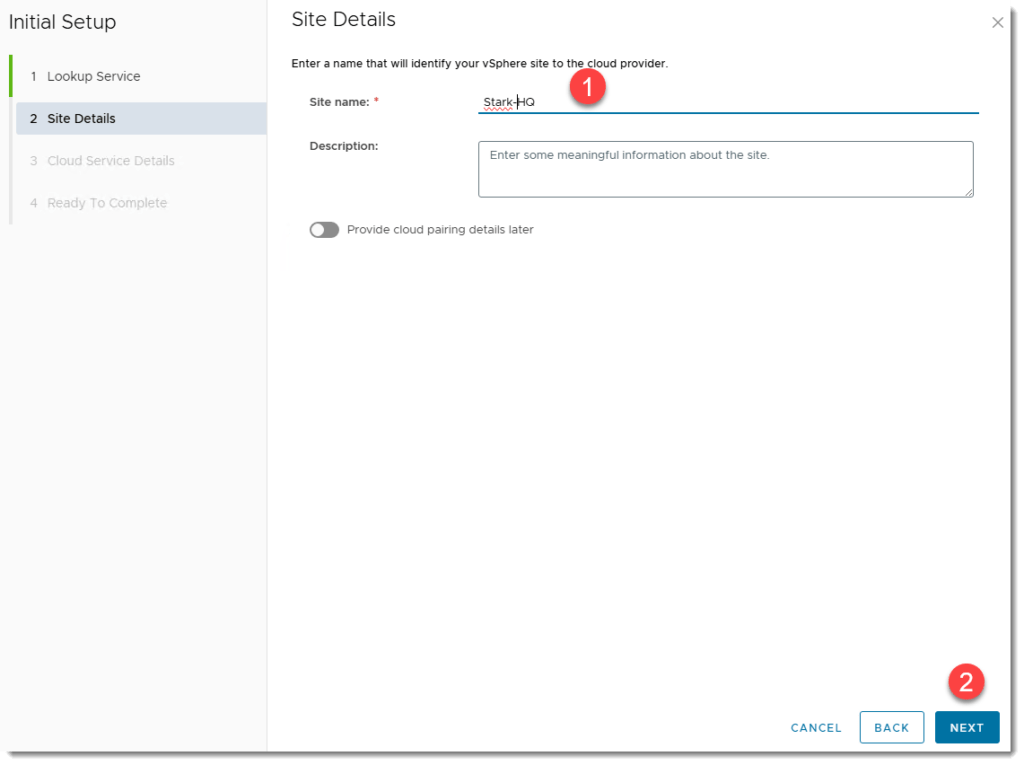Image resolution: width=1024 pixels, height=765 pixels.
Task: Click the Initial Setup wizard title
Action: pyautogui.click(x=62, y=22)
